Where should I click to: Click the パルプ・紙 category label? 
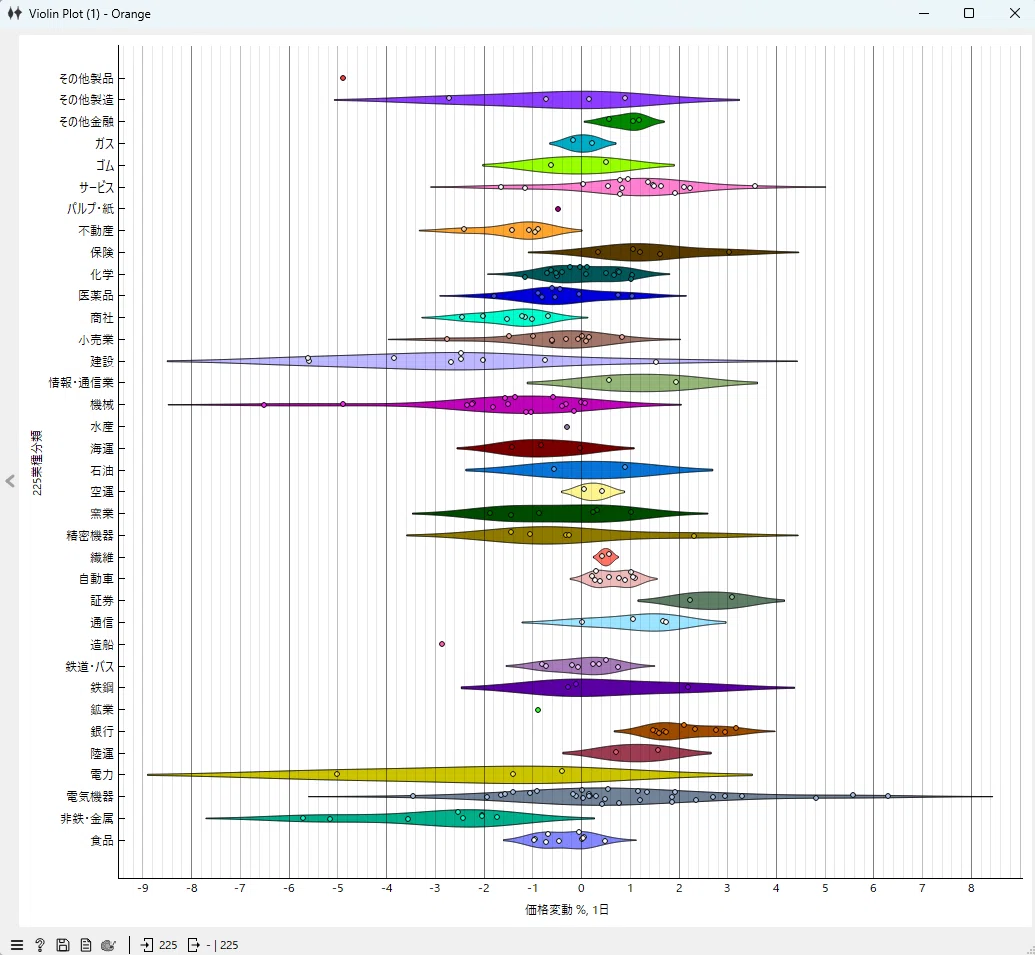tap(90, 209)
